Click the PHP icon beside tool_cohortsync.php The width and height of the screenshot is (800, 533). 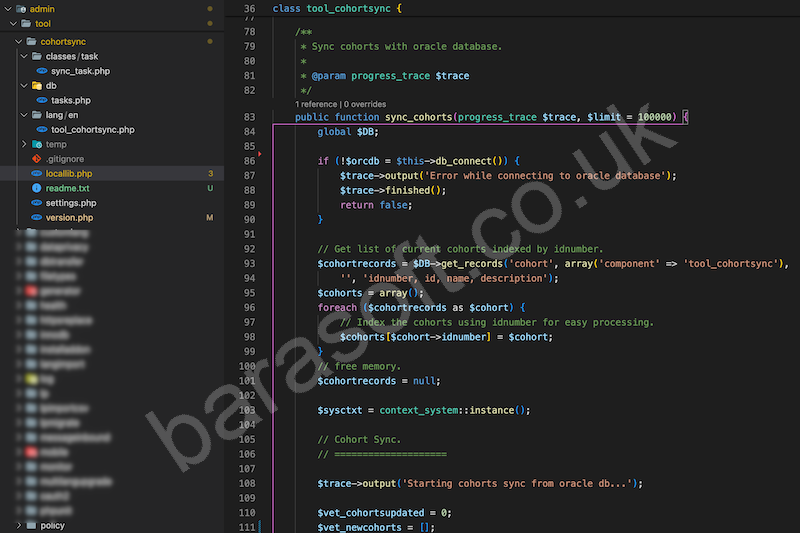[x=42, y=130]
